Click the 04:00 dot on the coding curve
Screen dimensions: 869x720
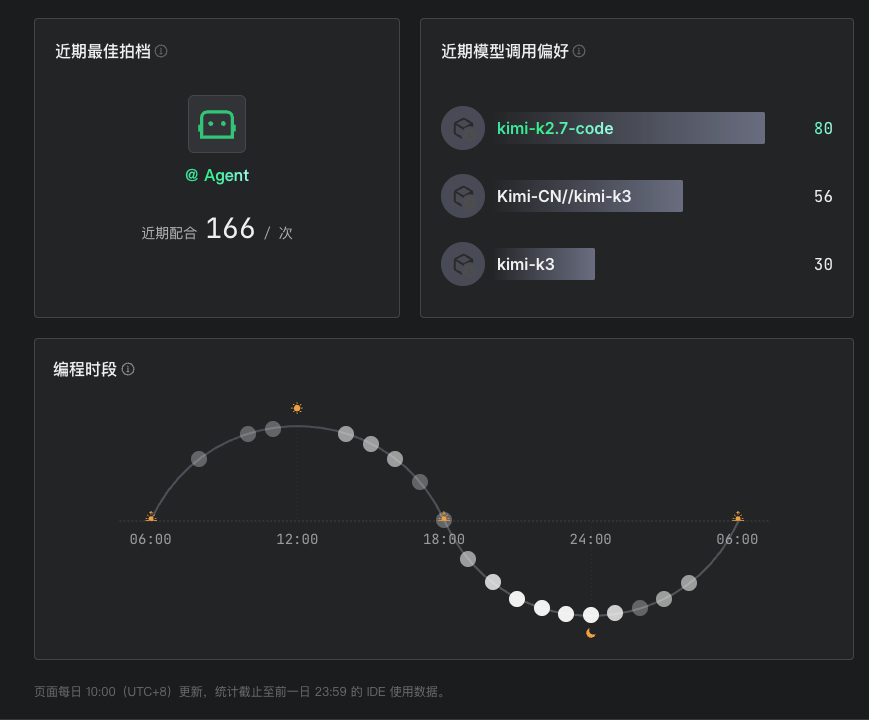[x=689, y=583]
